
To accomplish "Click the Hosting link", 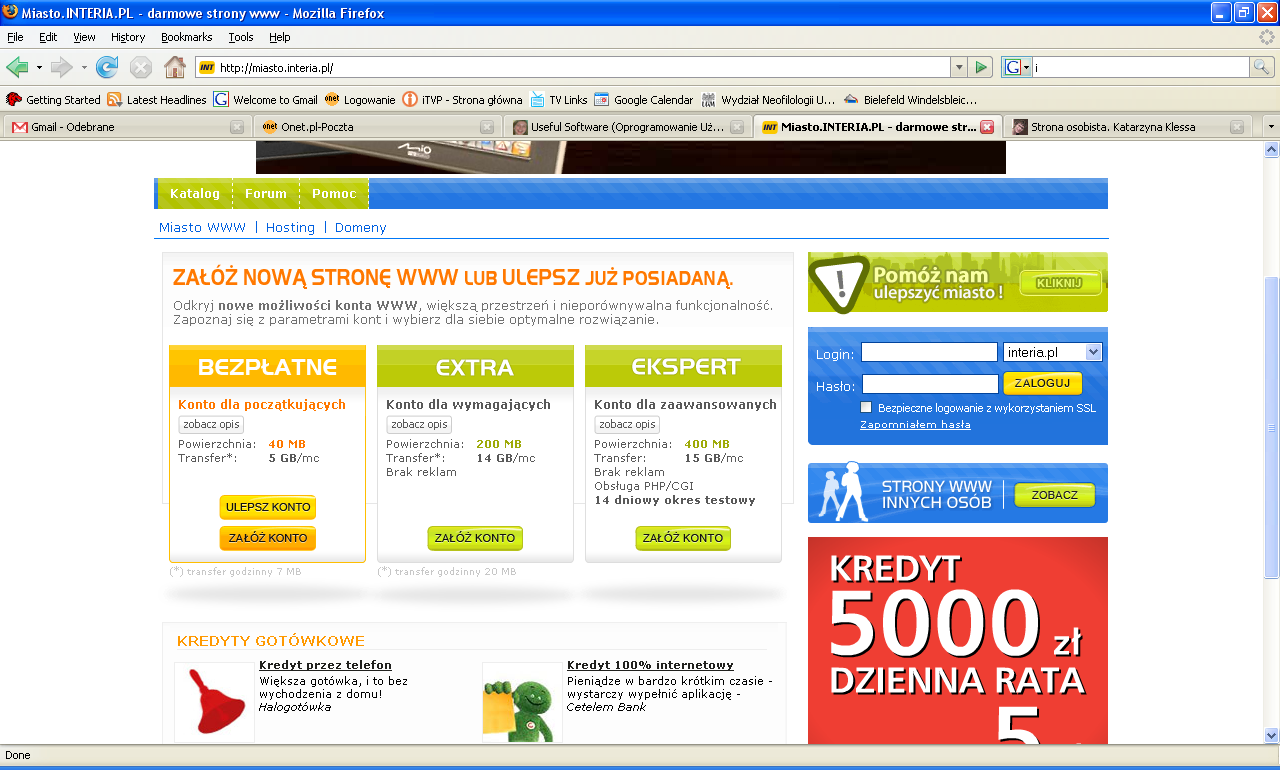I will (x=290, y=228).
